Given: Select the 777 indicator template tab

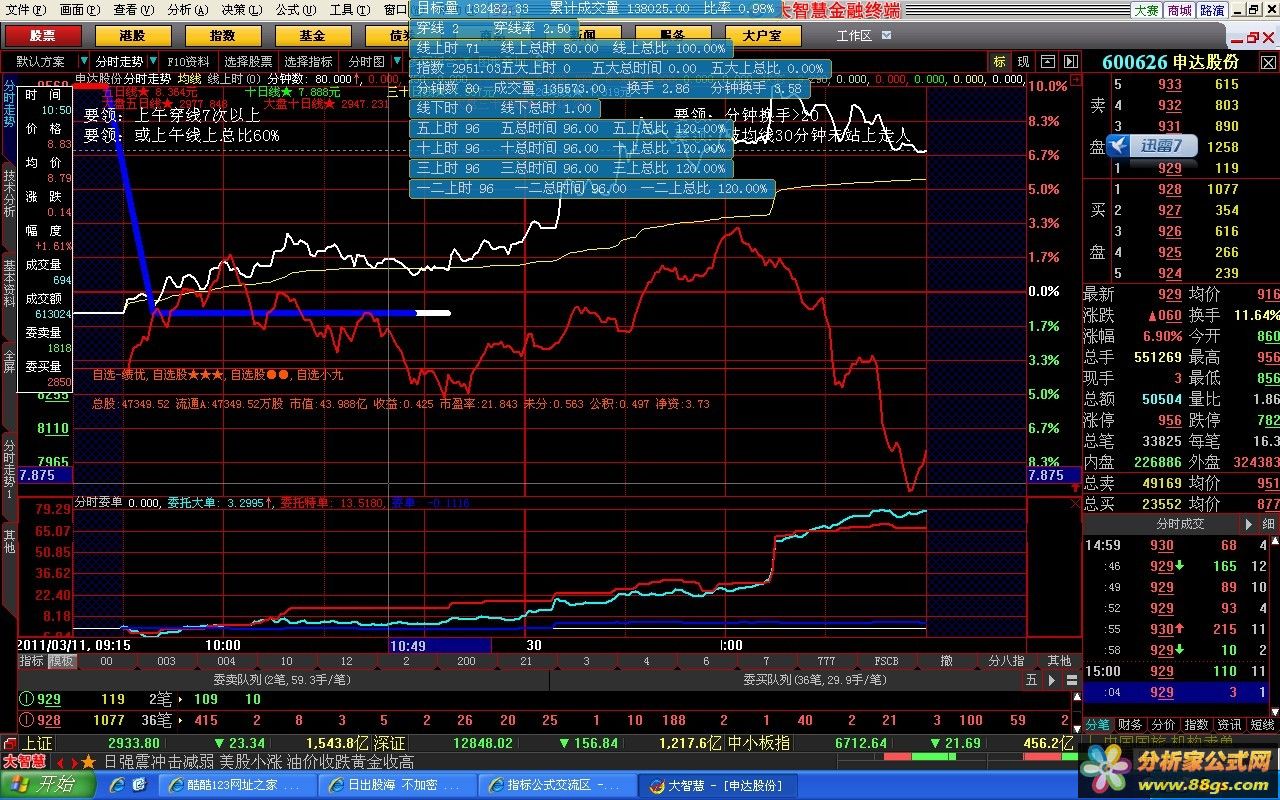Looking at the screenshot, I should 826,661.
